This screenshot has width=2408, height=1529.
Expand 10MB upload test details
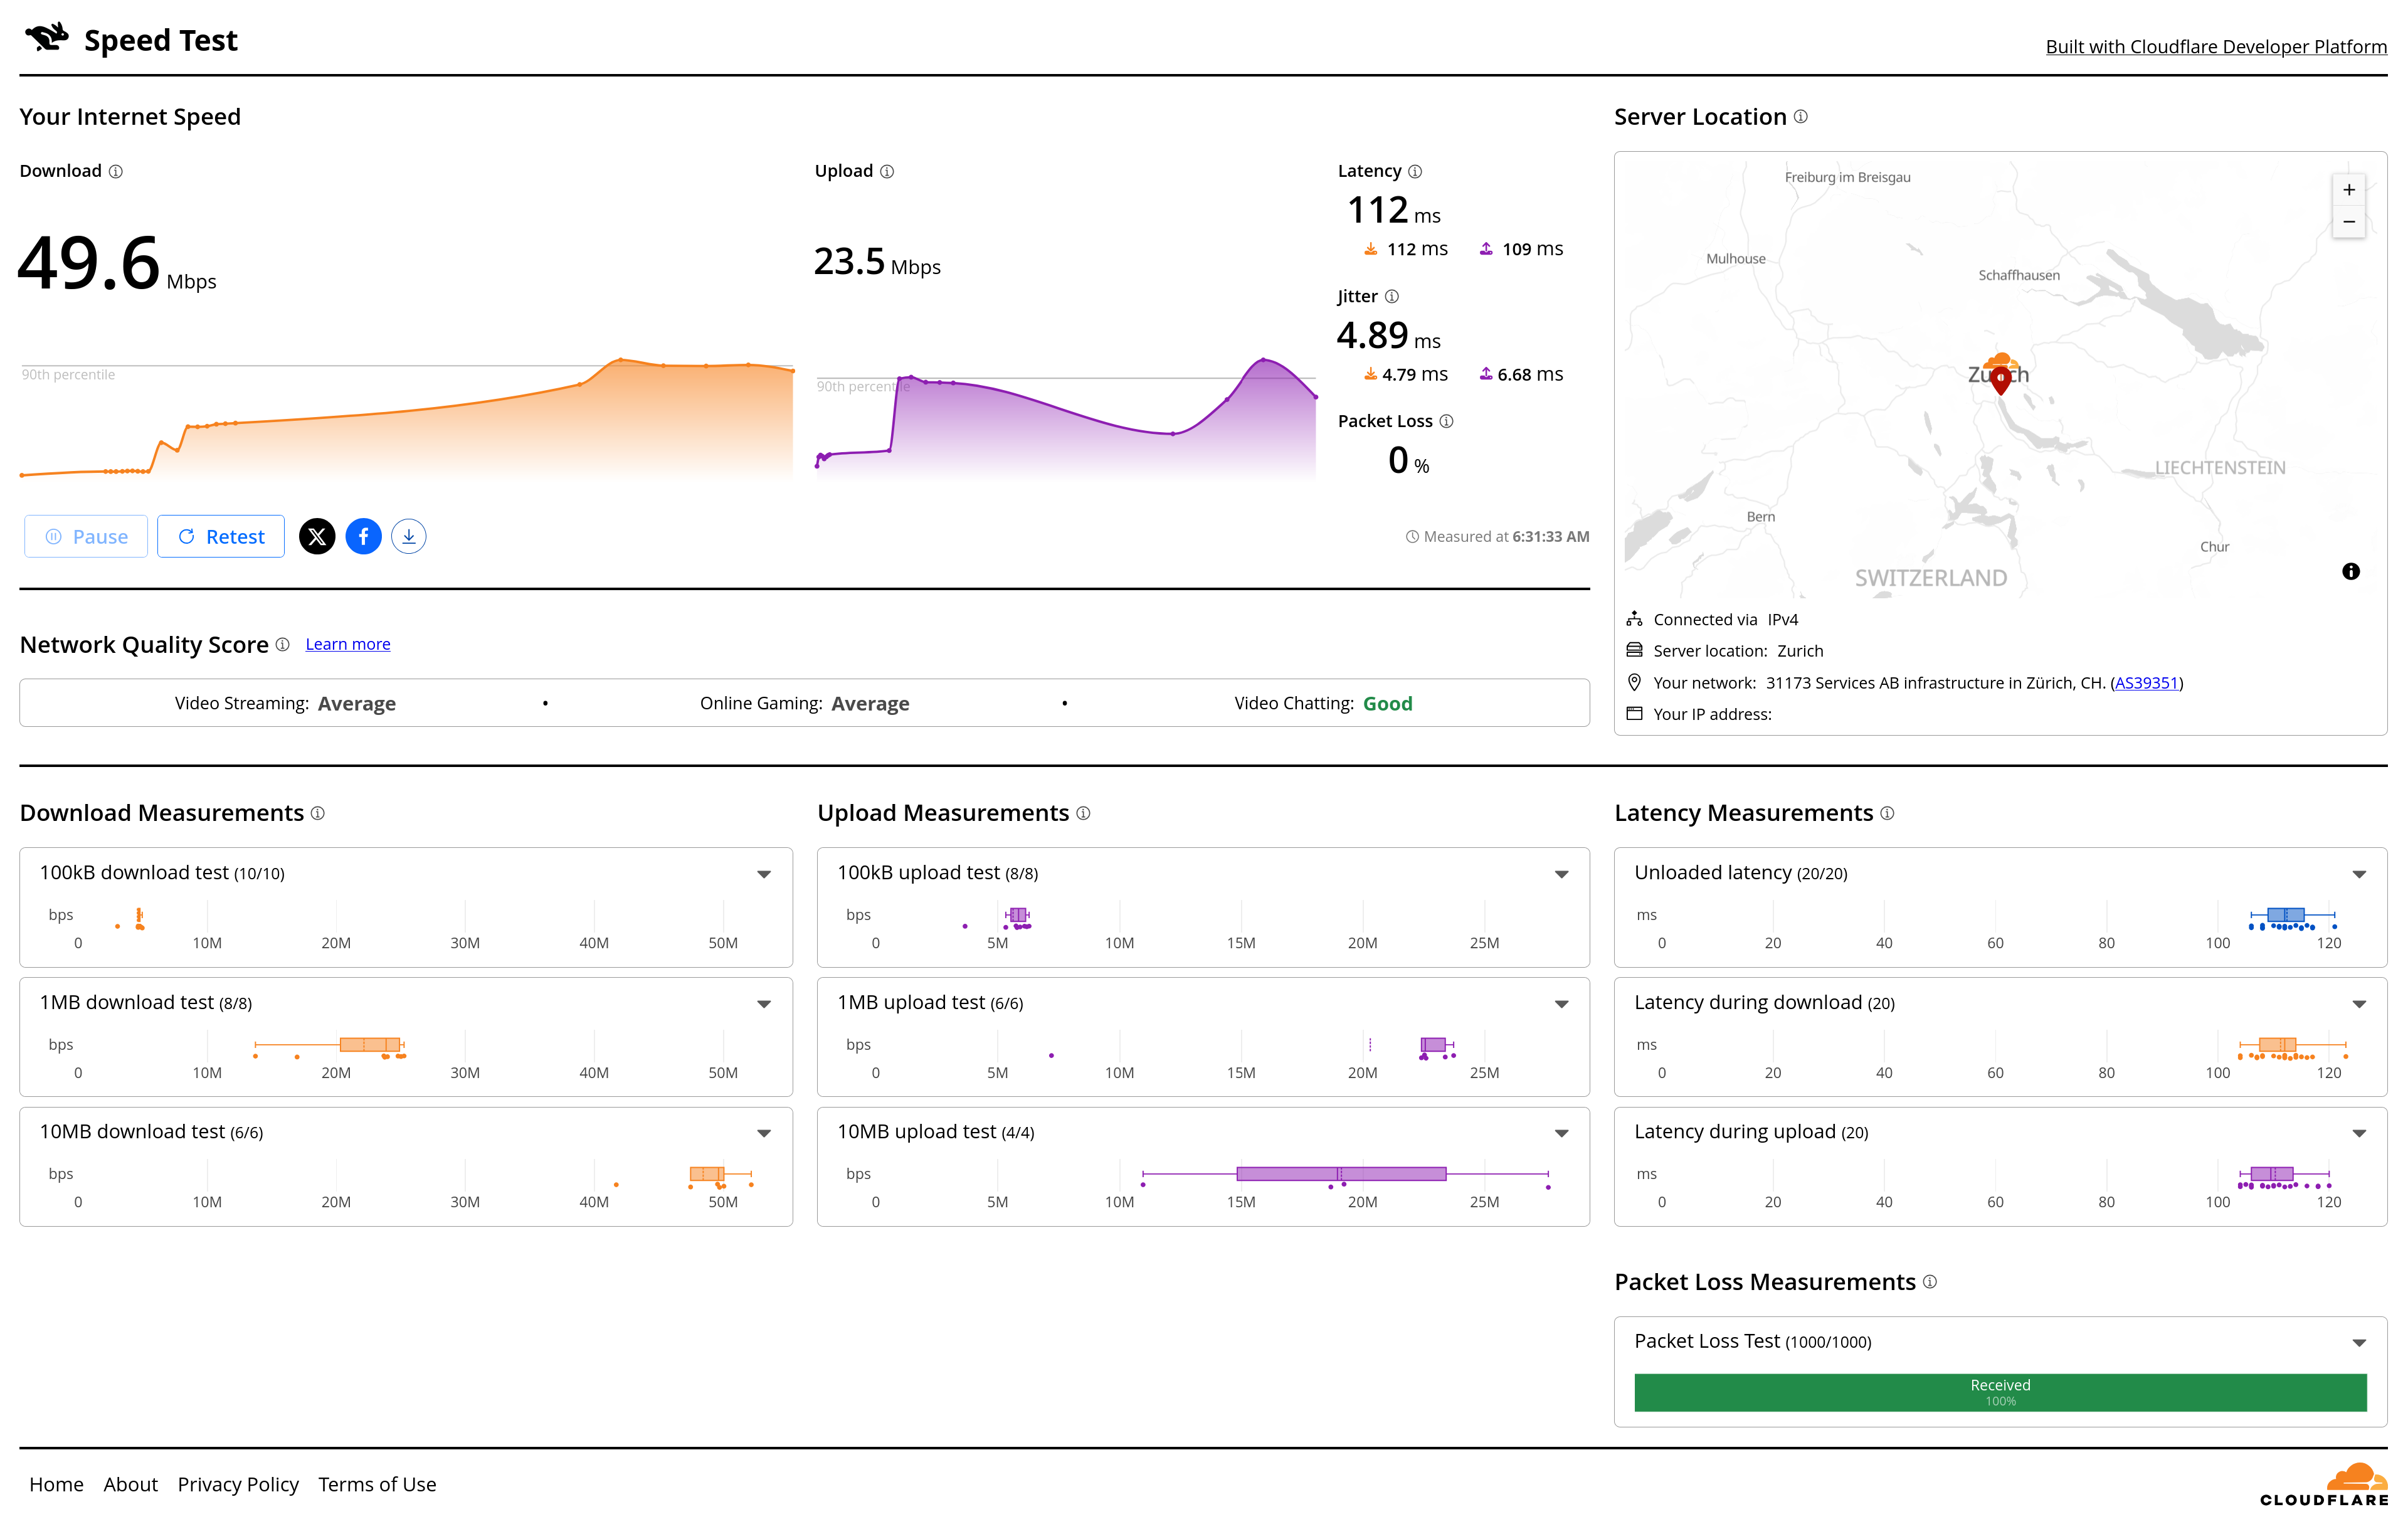coord(1561,1133)
